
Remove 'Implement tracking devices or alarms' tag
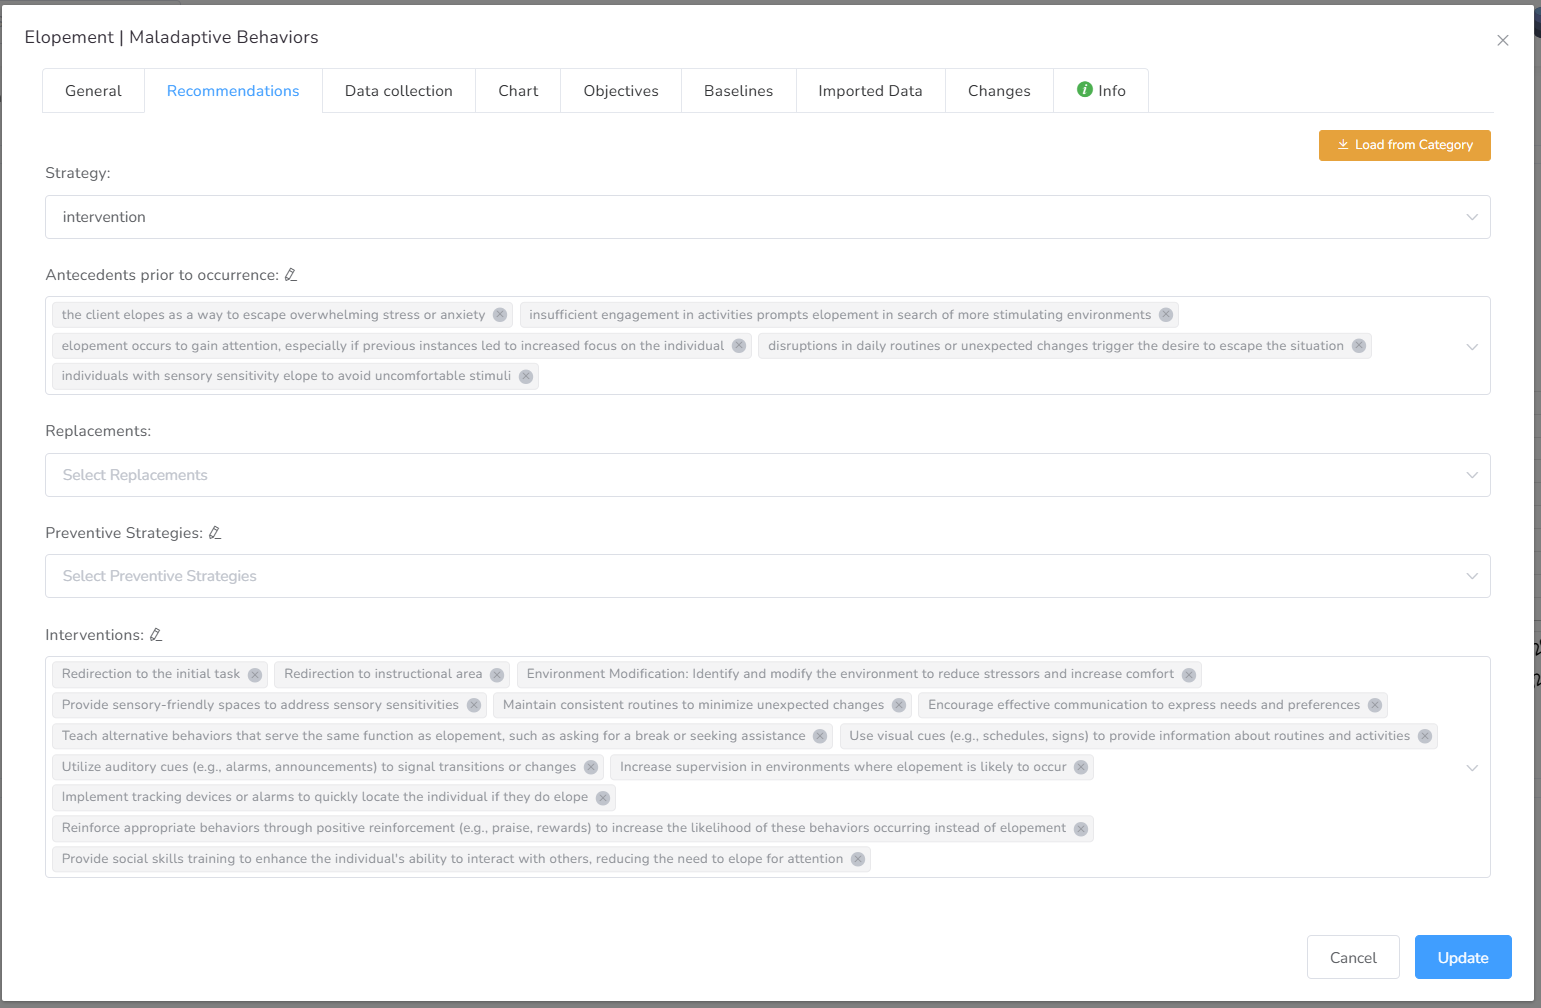coord(603,798)
